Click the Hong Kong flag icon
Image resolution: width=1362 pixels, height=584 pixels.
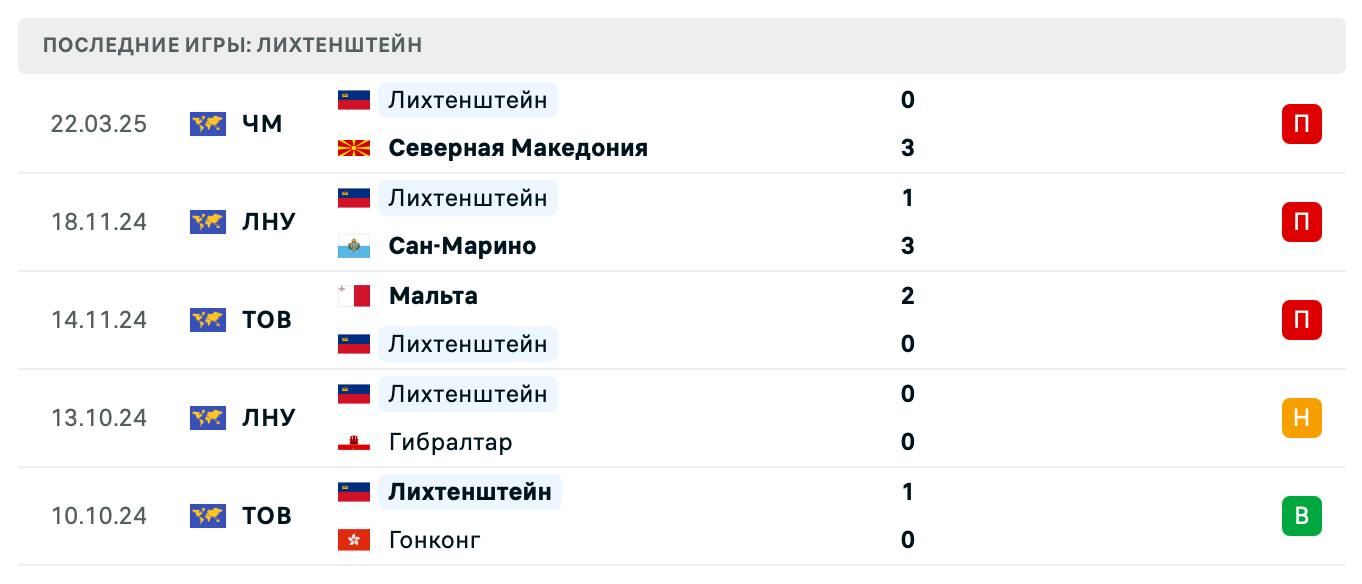(354, 540)
